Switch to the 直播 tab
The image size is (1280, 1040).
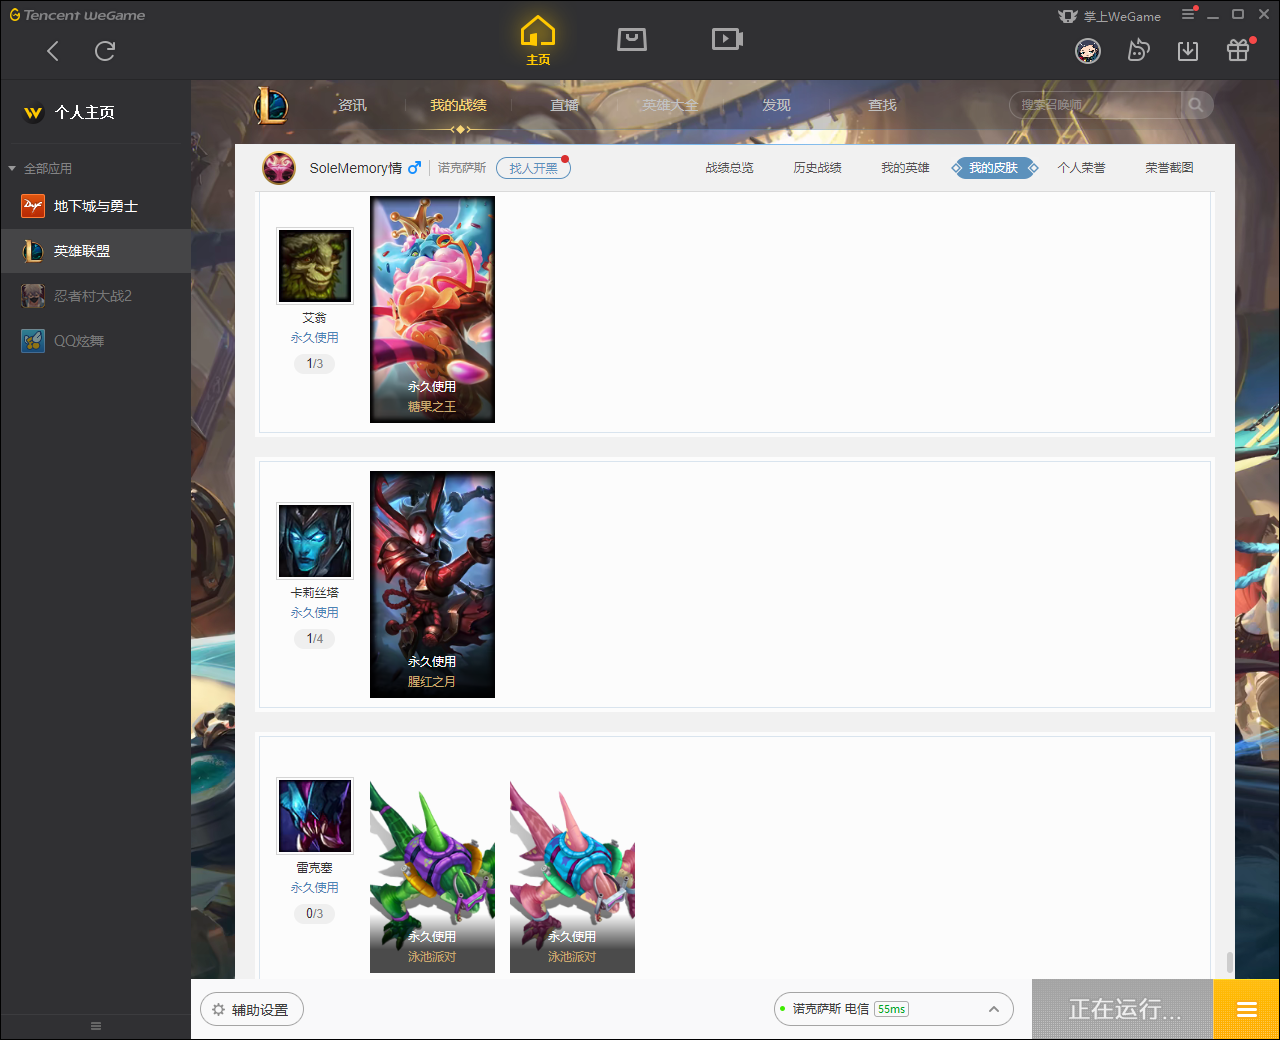565,105
